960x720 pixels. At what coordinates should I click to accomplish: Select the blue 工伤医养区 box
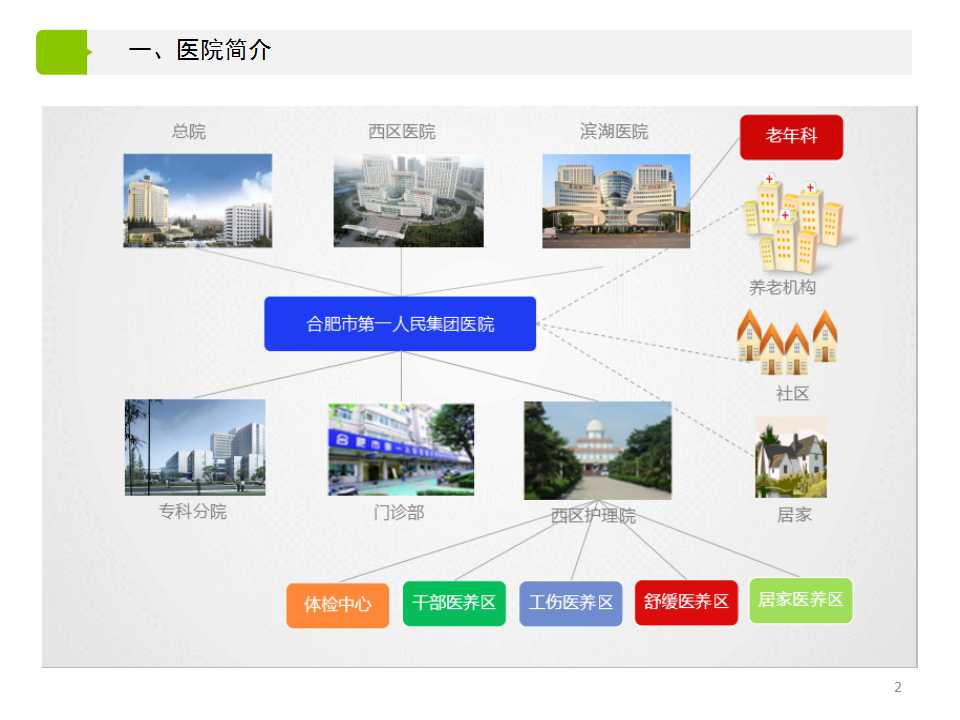click(571, 603)
